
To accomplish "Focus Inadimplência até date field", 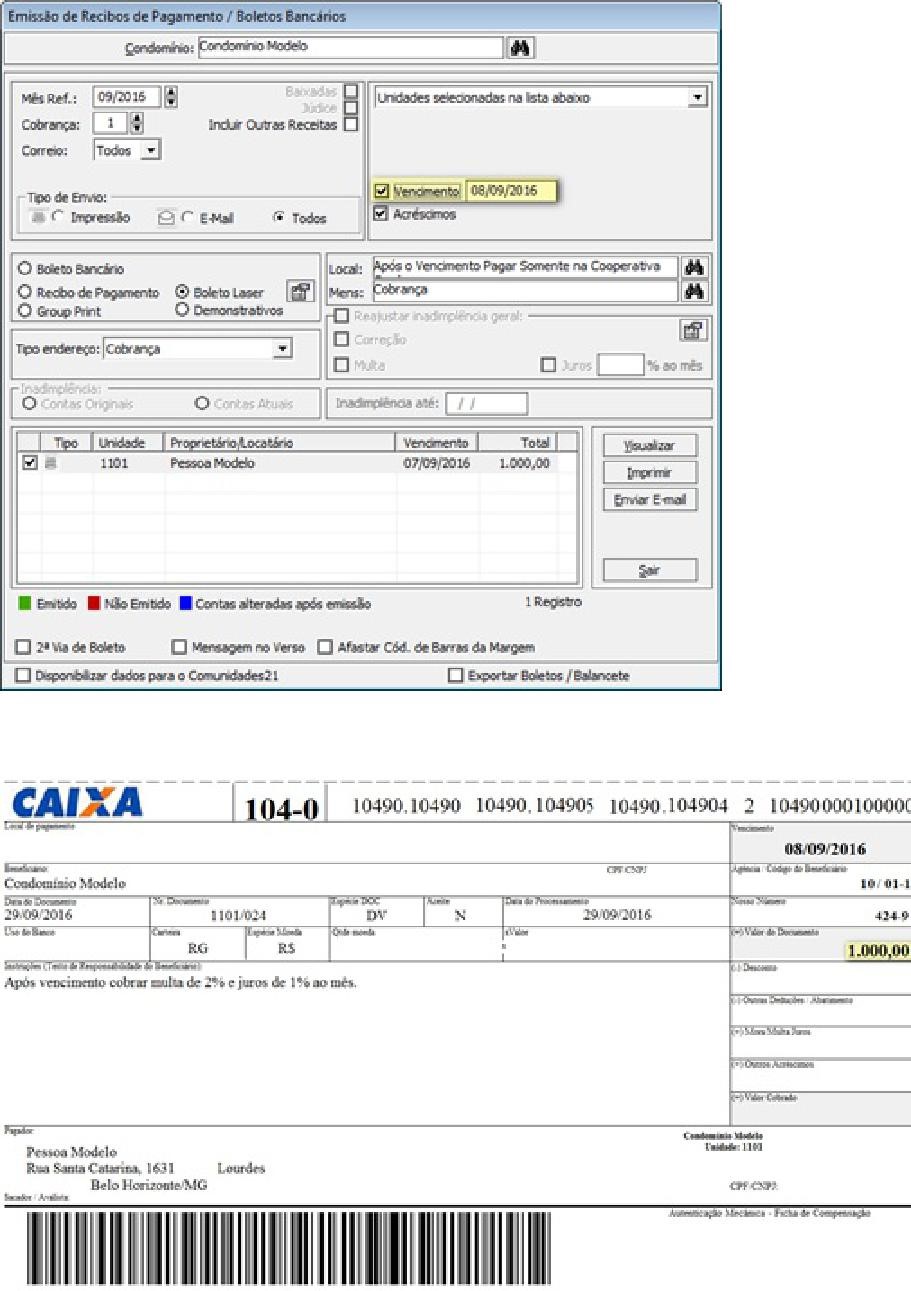I will [x=486, y=404].
